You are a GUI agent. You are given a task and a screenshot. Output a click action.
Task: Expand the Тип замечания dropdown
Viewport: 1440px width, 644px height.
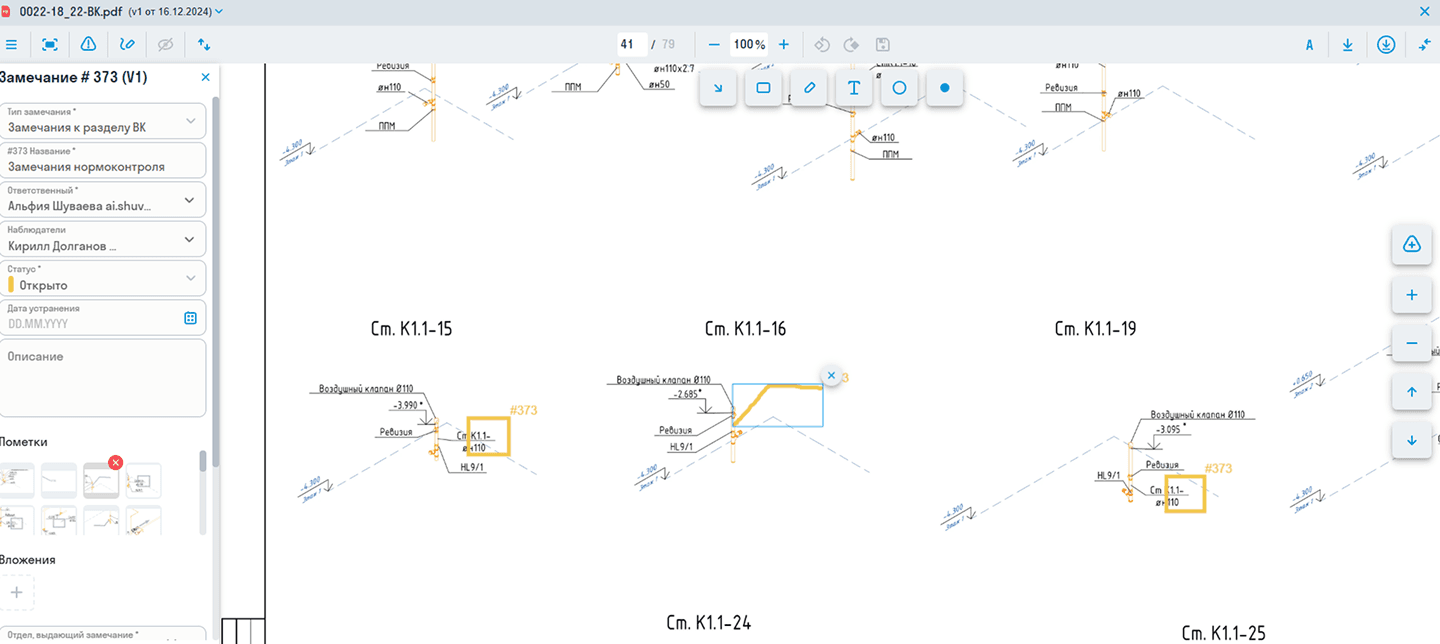(190, 121)
